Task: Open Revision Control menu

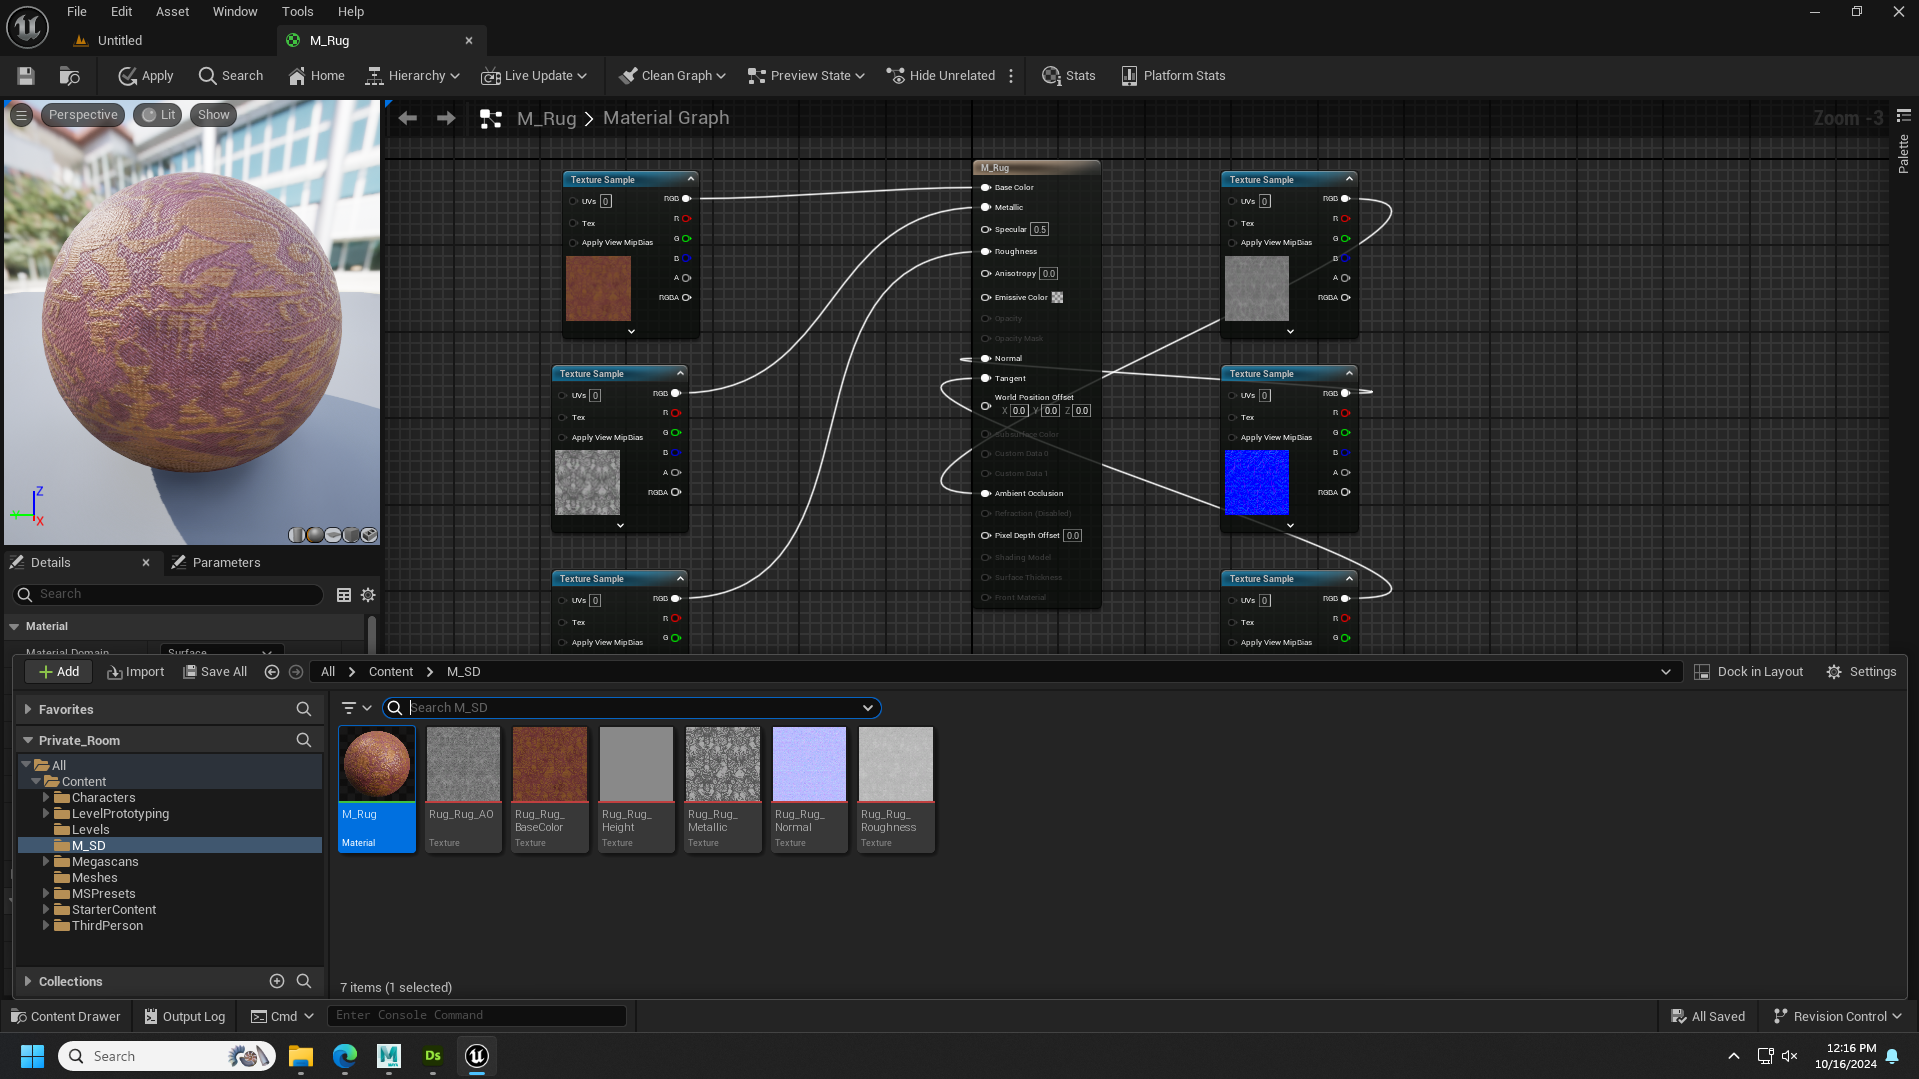Action: tap(1837, 1017)
